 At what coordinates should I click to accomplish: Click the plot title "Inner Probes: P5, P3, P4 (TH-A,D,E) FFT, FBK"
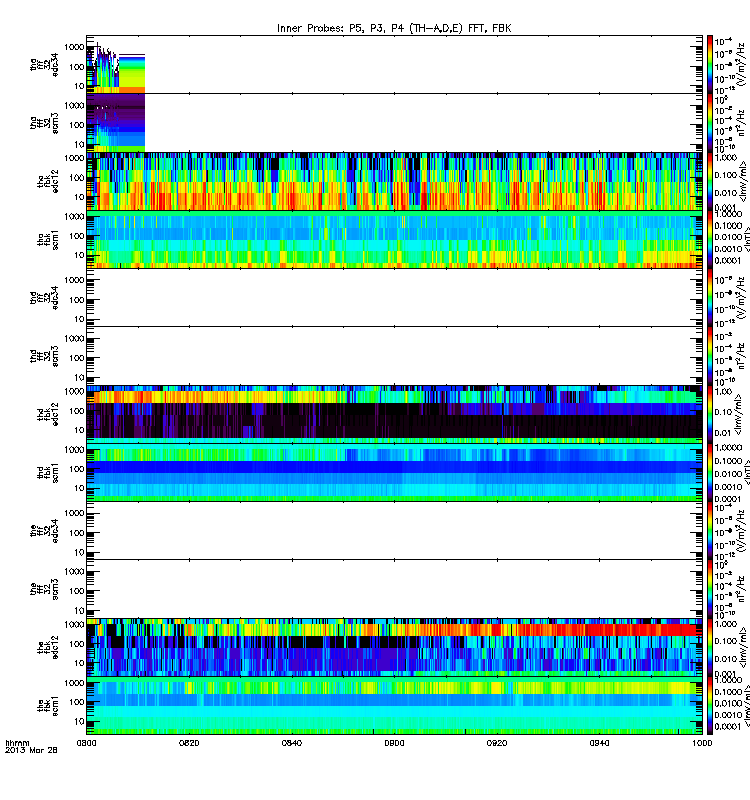coord(394,28)
